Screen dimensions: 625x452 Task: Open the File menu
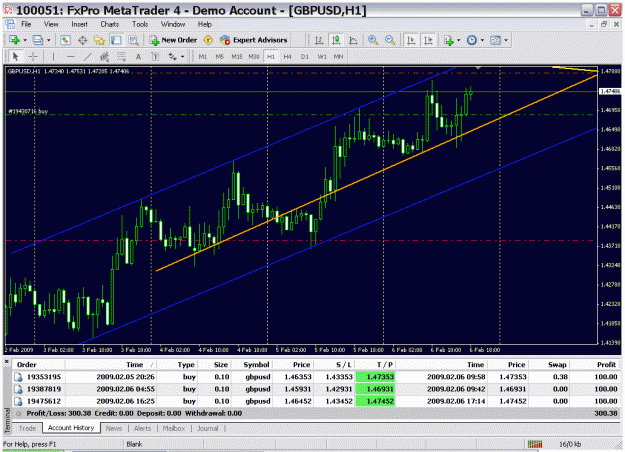click(26, 24)
